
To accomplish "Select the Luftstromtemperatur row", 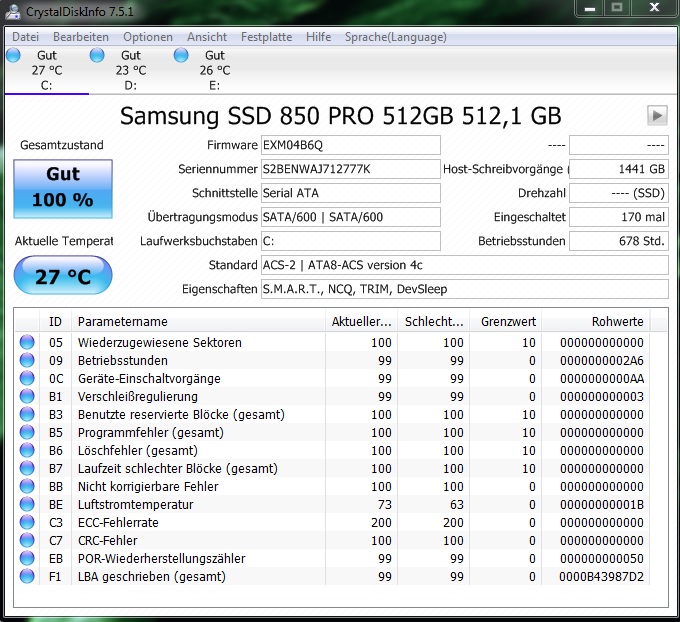I will 332,504.
